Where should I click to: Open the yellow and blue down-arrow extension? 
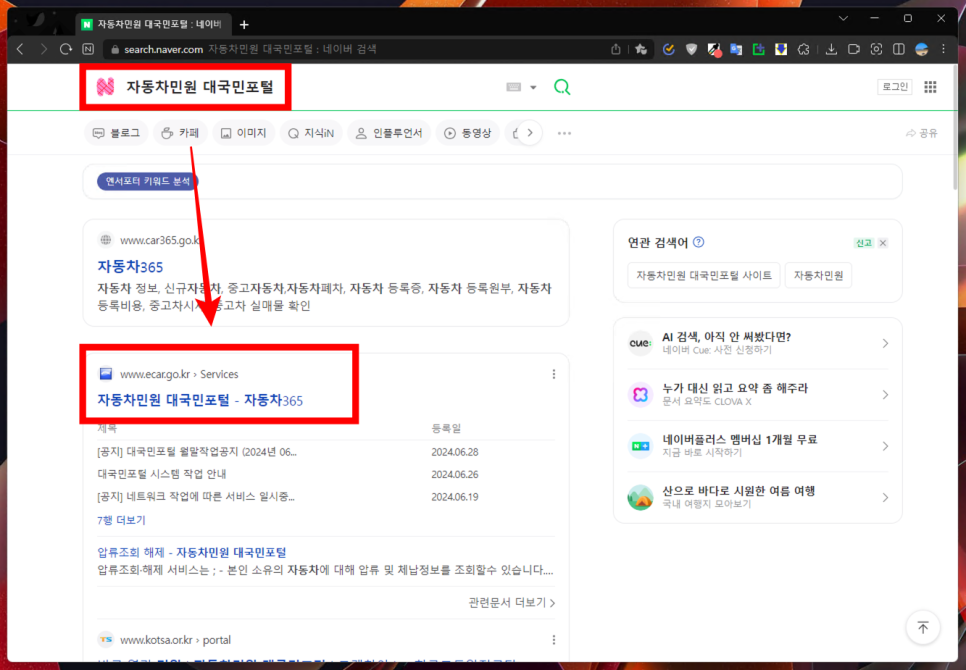tap(781, 49)
